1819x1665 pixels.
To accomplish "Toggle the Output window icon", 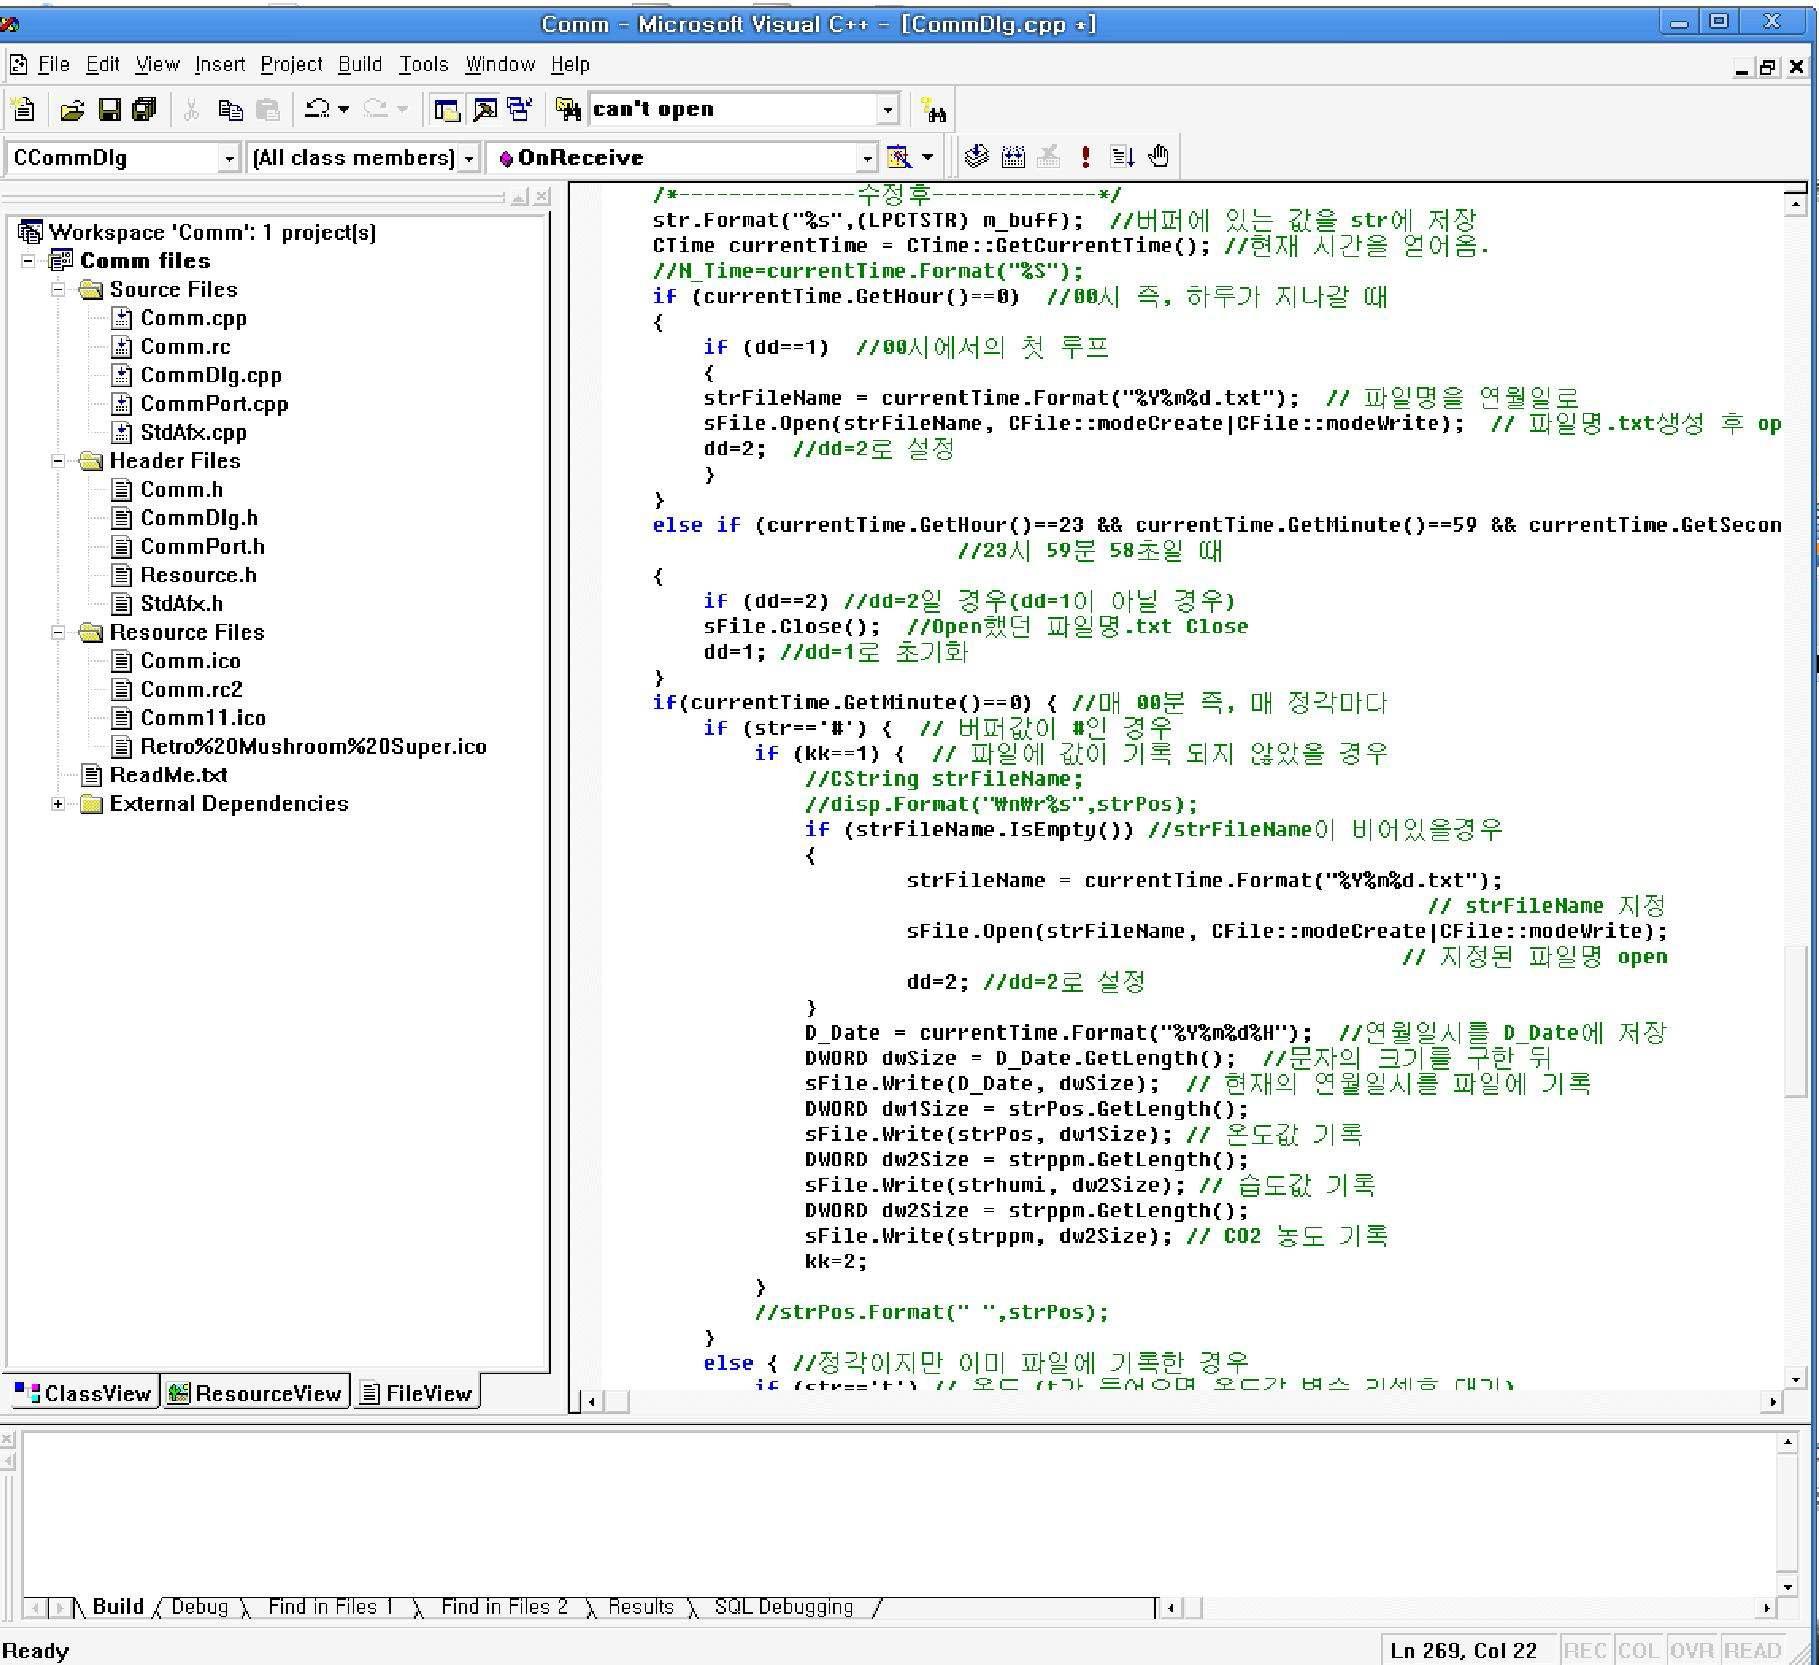I will [484, 109].
